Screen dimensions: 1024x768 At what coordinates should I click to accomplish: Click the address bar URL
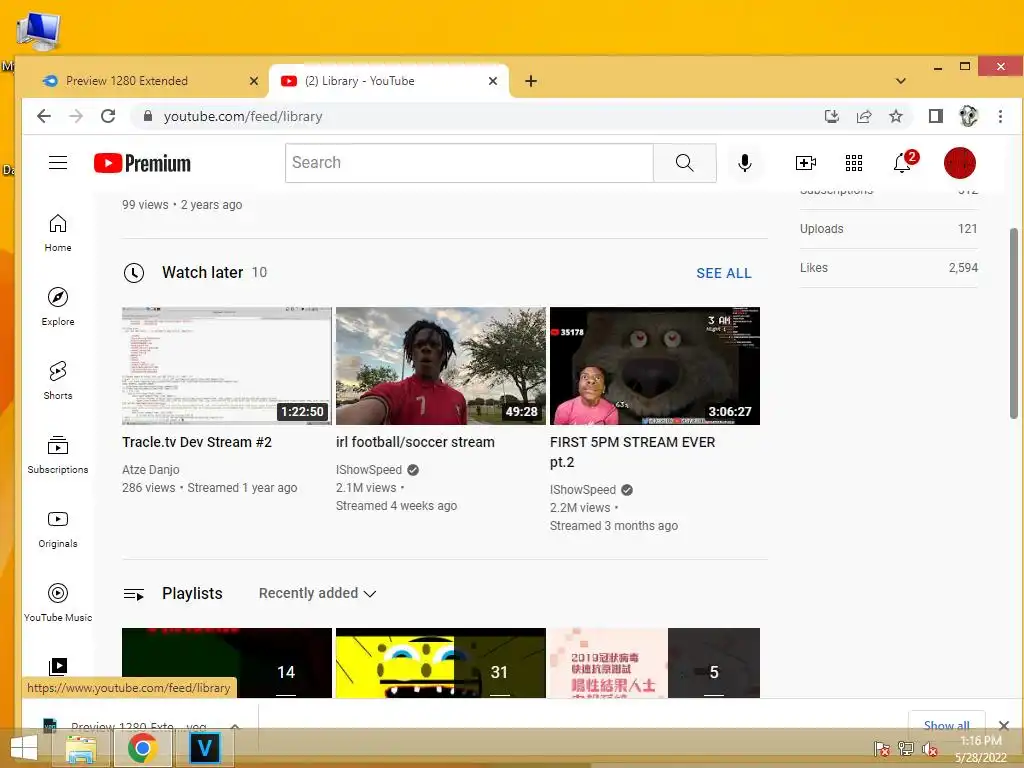click(243, 116)
